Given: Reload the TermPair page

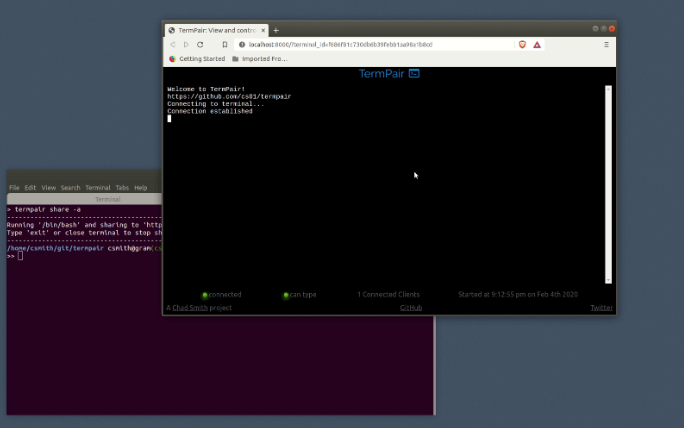Looking at the screenshot, I should (x=200, y=45).
